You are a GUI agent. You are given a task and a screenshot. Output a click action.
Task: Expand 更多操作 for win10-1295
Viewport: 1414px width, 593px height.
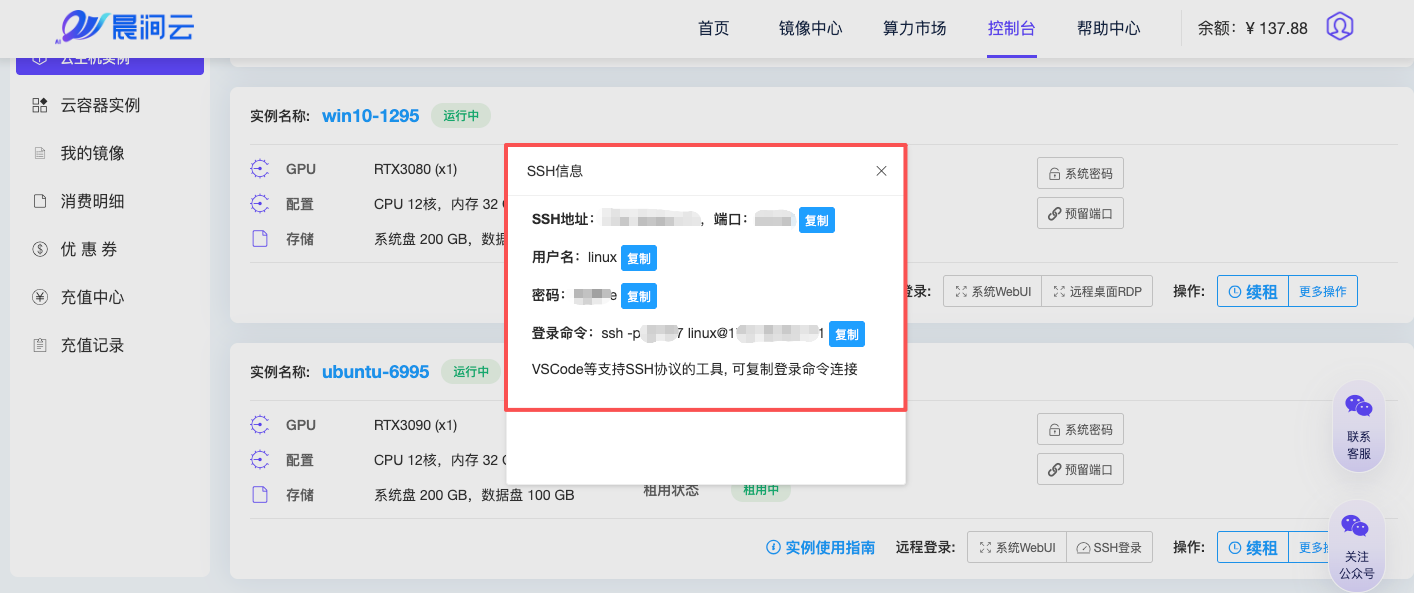point(1322,292)
